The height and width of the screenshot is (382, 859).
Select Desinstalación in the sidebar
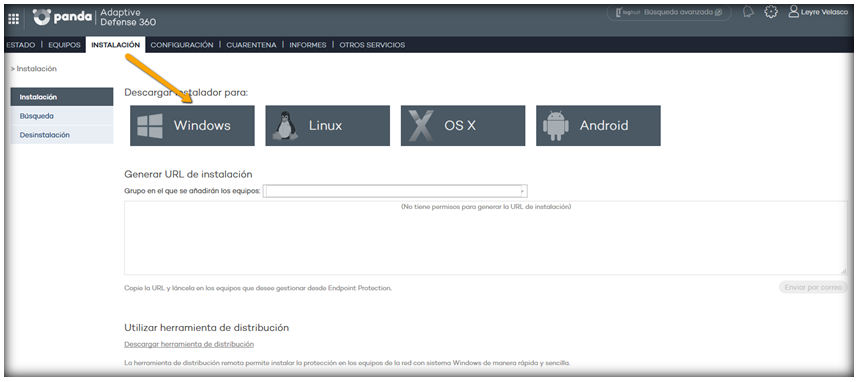(62, 135)
